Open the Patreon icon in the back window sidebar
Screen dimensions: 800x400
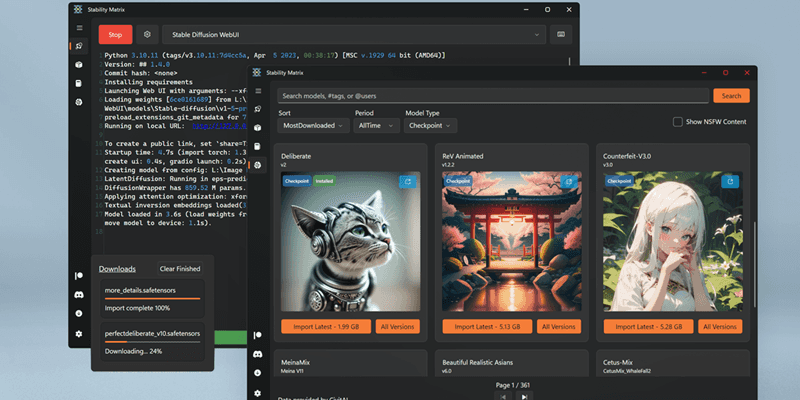tap(78, 275)
